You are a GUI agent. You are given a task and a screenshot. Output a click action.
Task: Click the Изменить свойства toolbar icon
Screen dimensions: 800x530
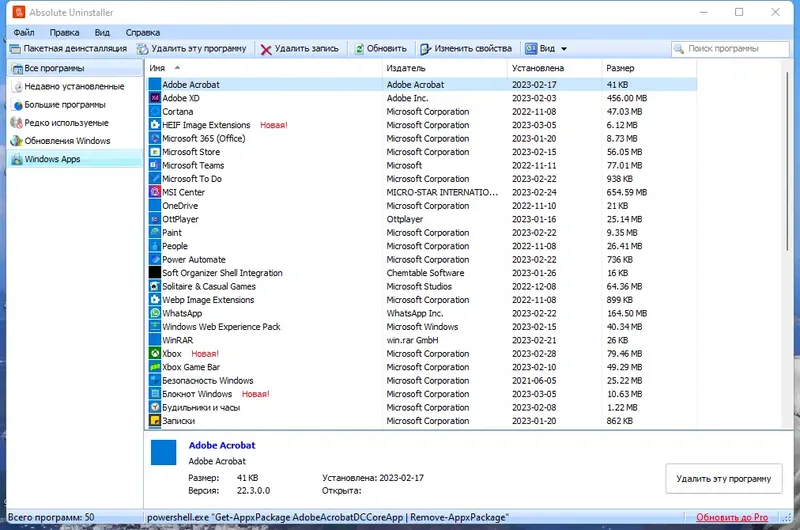(x=426, y=49)
